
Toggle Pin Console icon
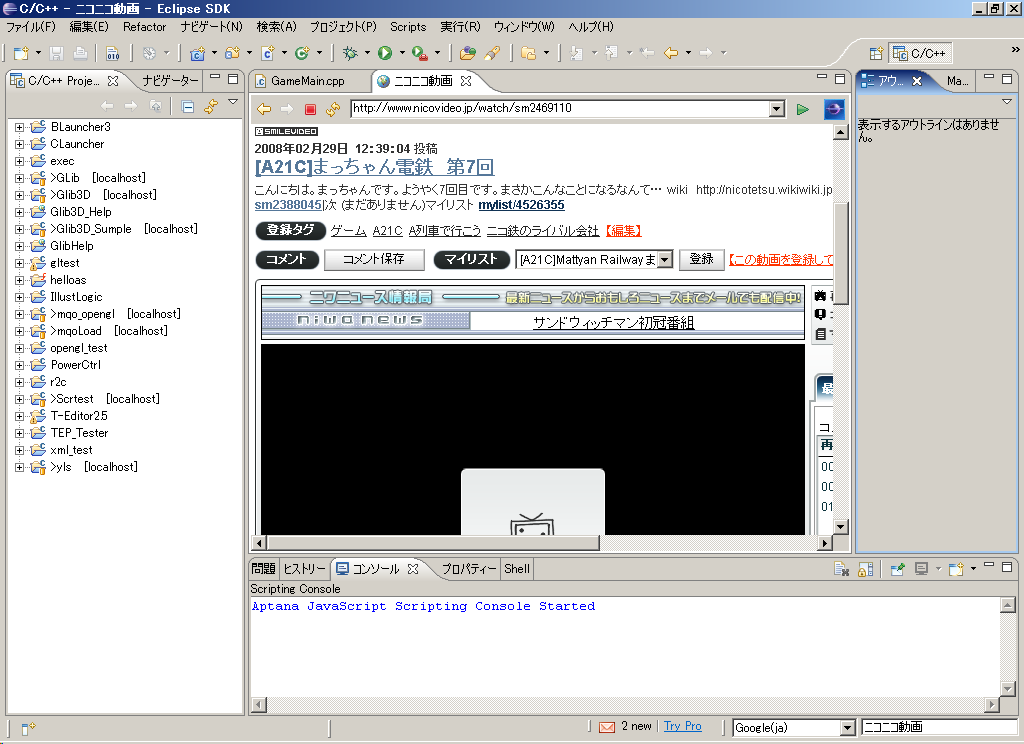tap(898, 570)
